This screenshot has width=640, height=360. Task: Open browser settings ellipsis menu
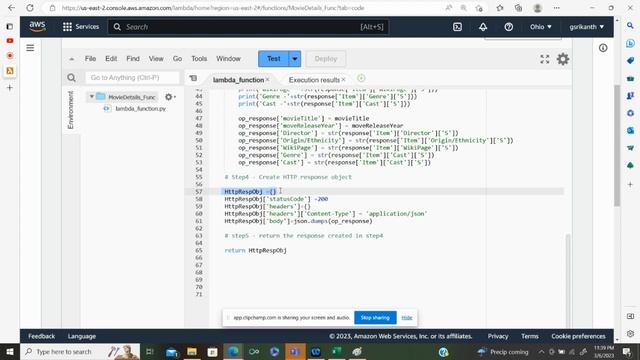pos(557,8)
